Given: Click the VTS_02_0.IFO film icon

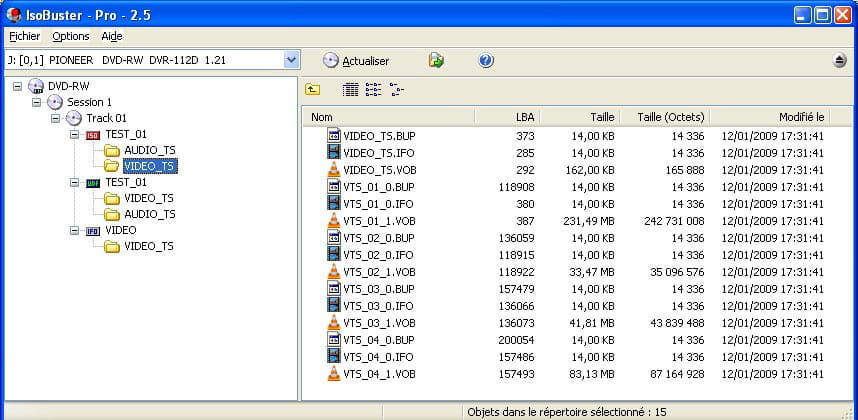Looking at the screenshot, I should [x=334, y=255].
